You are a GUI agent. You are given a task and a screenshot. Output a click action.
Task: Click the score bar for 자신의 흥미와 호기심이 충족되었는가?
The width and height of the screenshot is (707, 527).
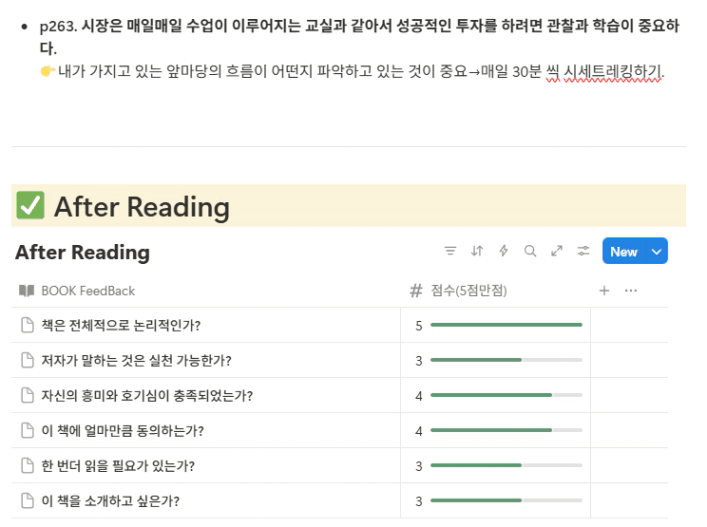coord(506,395)
